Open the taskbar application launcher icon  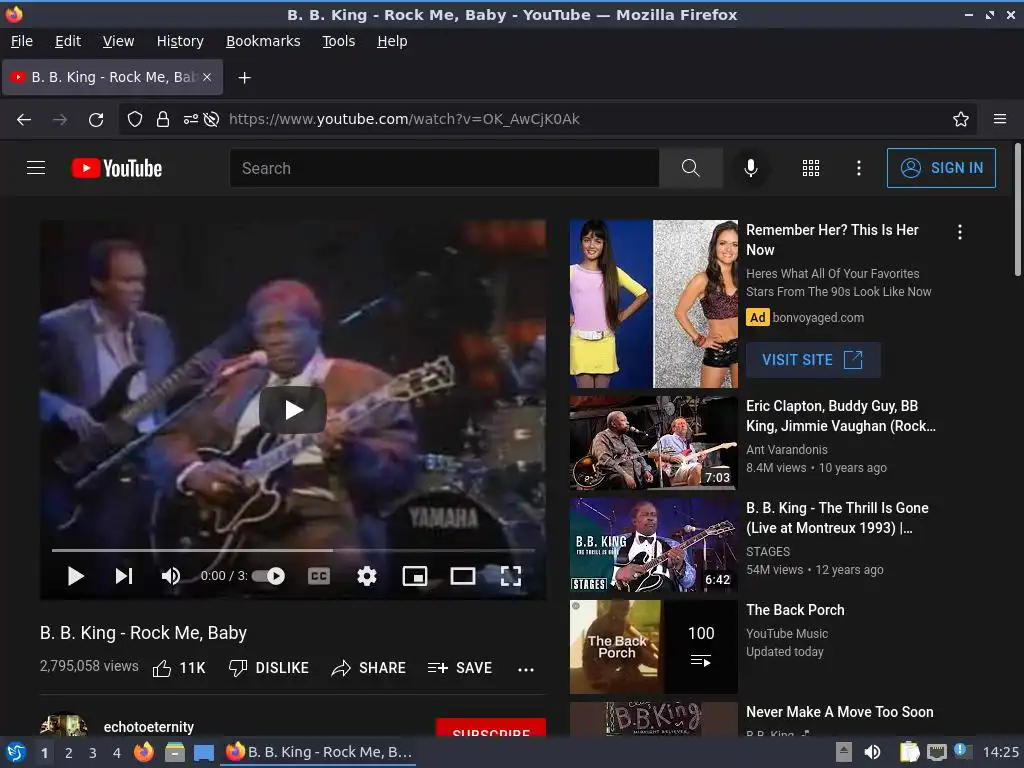16,752
